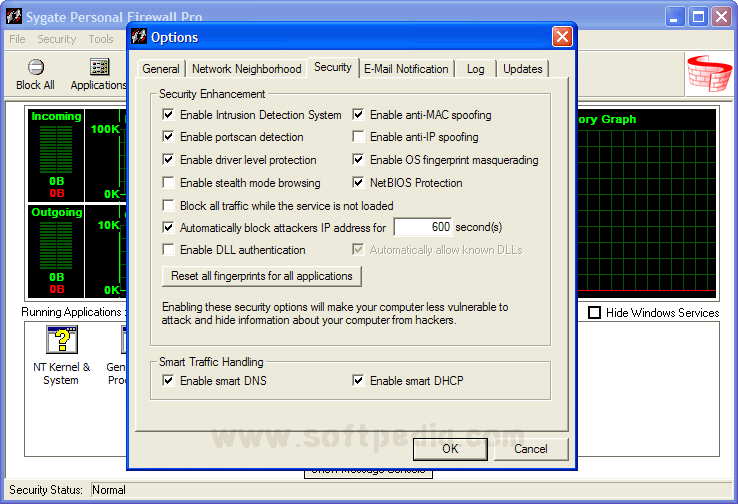Image resolution: width=738 pixels, height=504 pixels.
Task: Check Enable anti-IP spoofing
Action: point(358,136)
